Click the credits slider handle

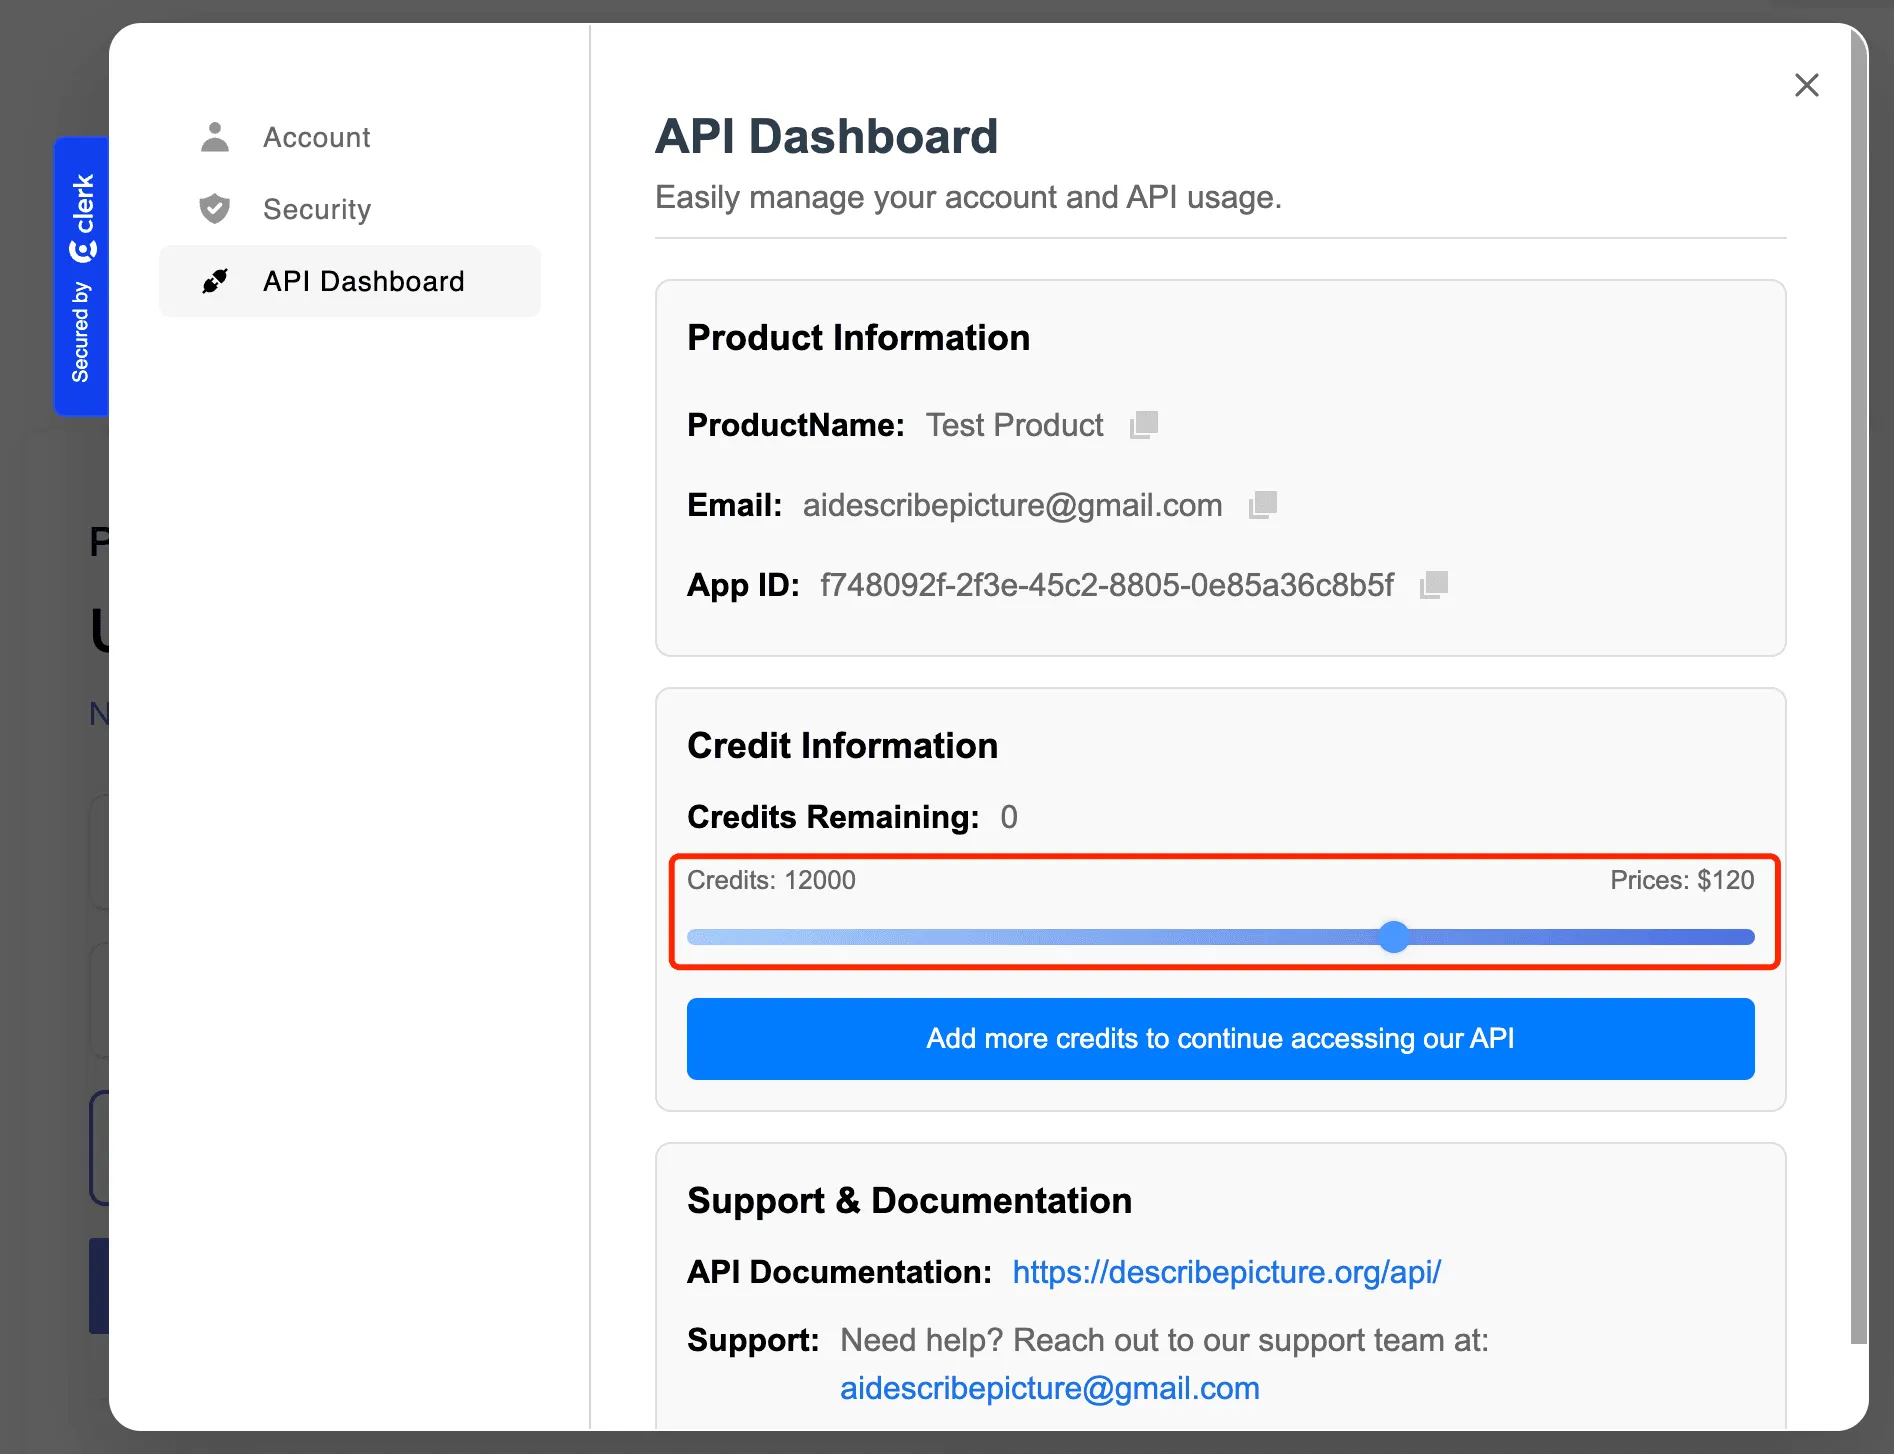(x=1393, y=937)
